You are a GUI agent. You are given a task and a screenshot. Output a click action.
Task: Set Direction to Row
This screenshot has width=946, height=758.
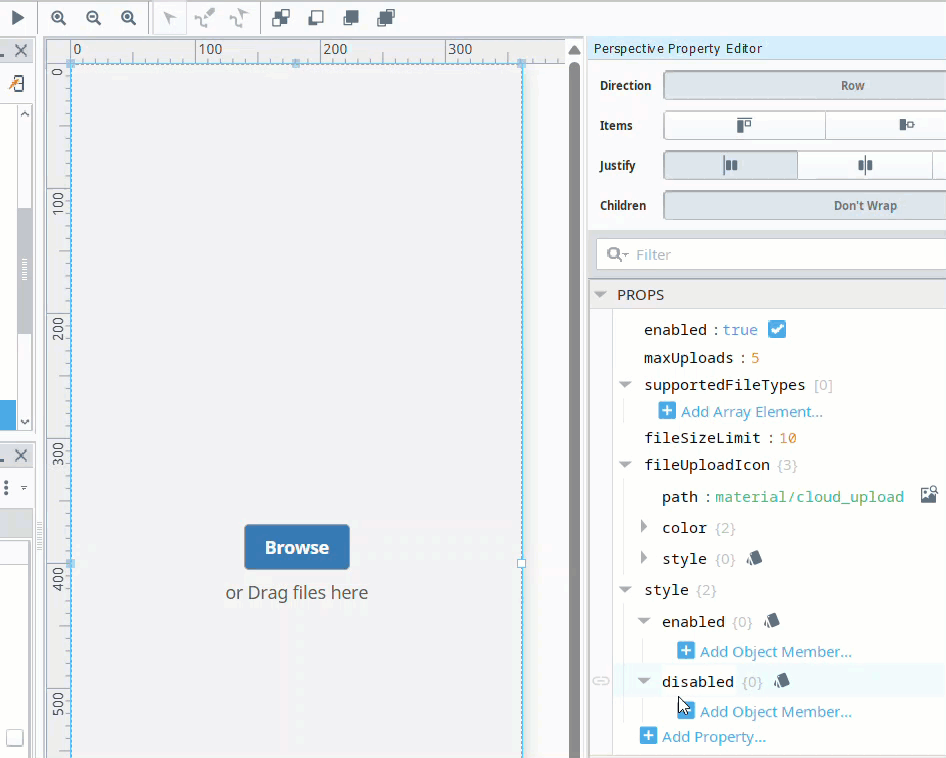(x=805, y=86)
